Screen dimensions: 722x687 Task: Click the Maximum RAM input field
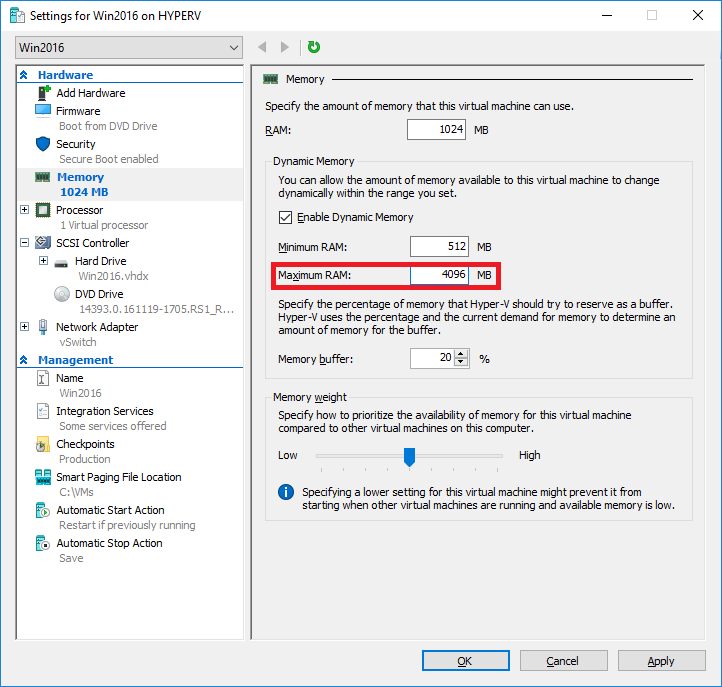tap(439, 275)
